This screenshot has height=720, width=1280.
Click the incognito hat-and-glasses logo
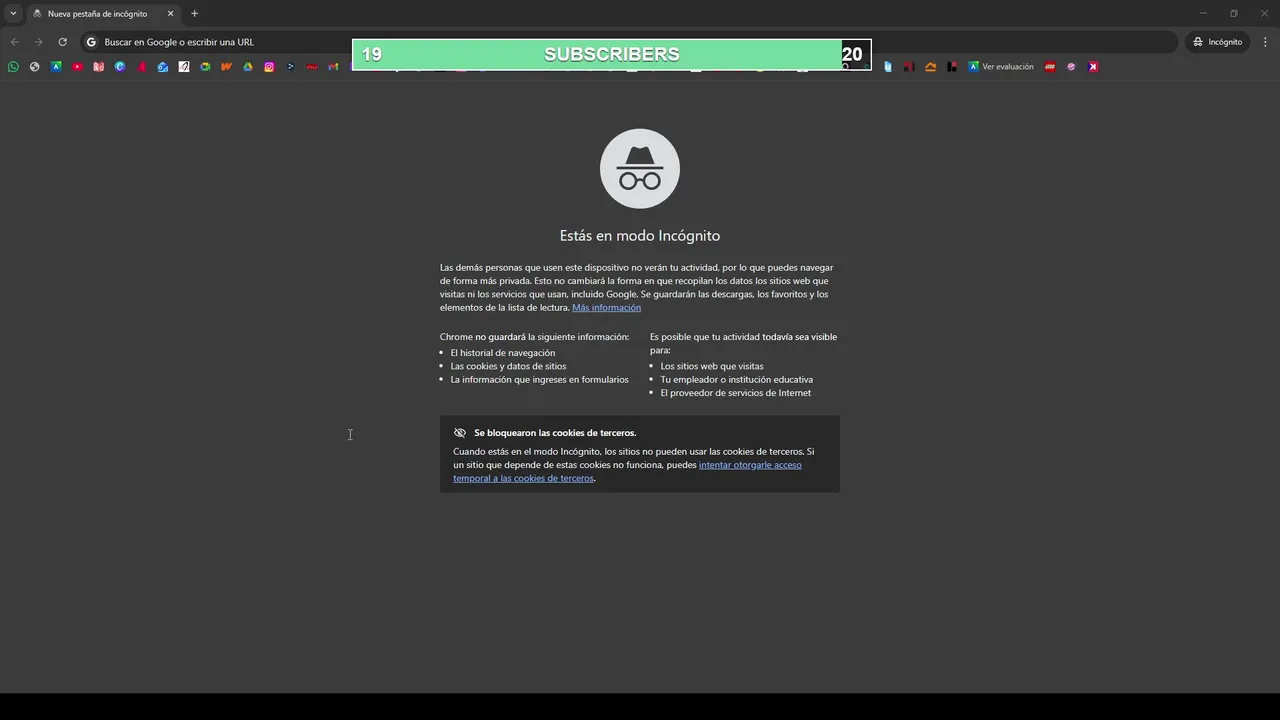coord(640,168)
